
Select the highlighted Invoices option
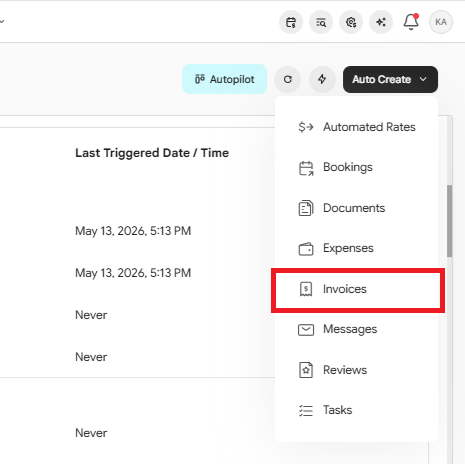(358, 289)
